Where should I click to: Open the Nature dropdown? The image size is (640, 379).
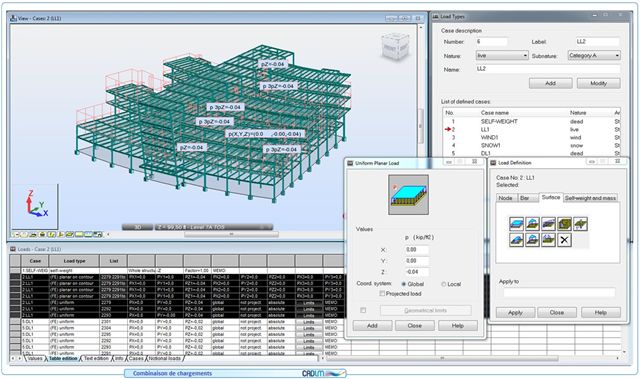(502, 55)
